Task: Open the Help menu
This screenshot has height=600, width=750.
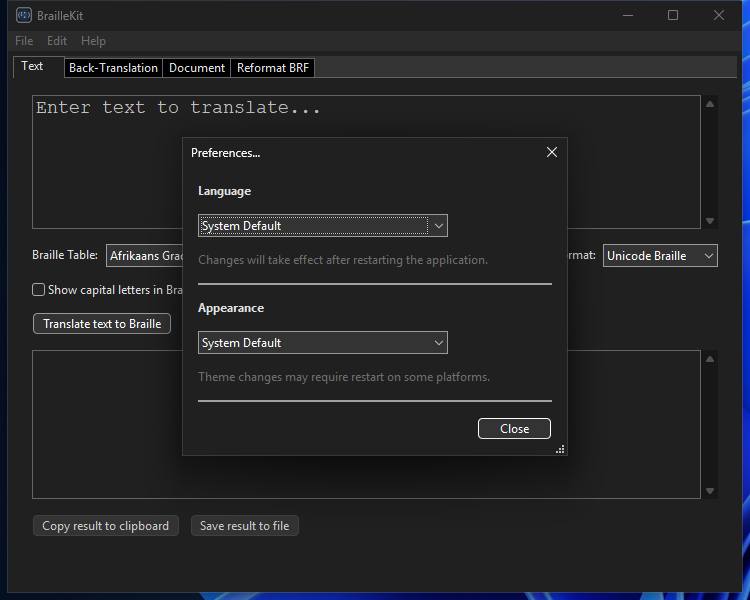Action: (x=93, y=41)
